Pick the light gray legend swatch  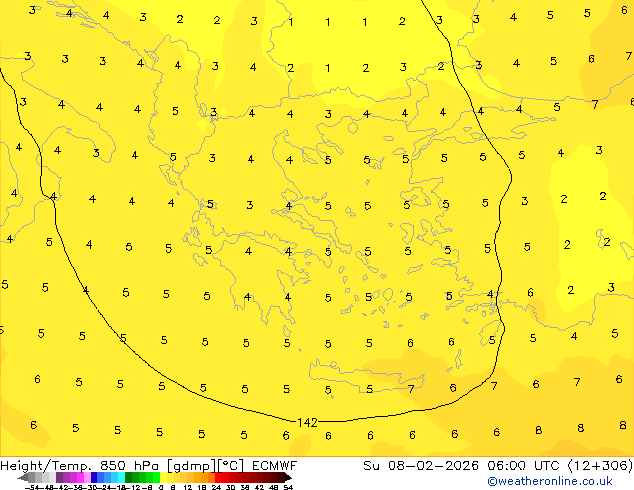52,477
